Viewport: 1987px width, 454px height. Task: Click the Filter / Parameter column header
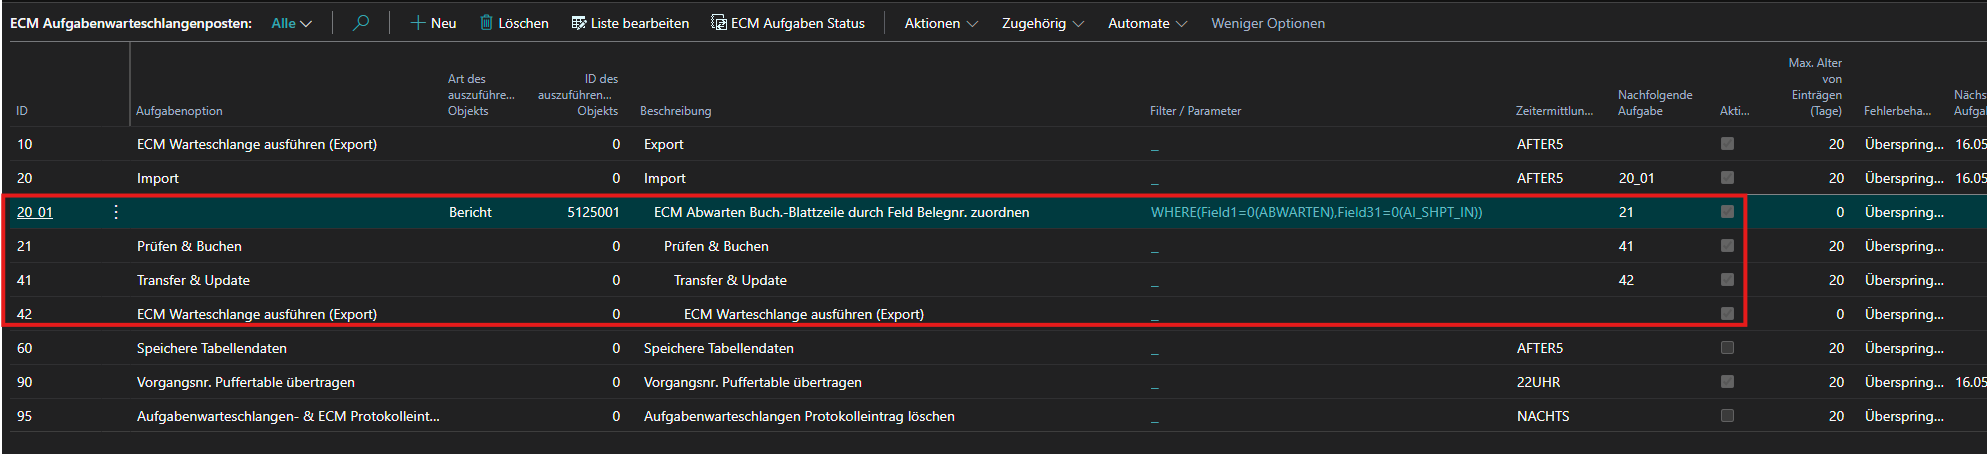1195,111
